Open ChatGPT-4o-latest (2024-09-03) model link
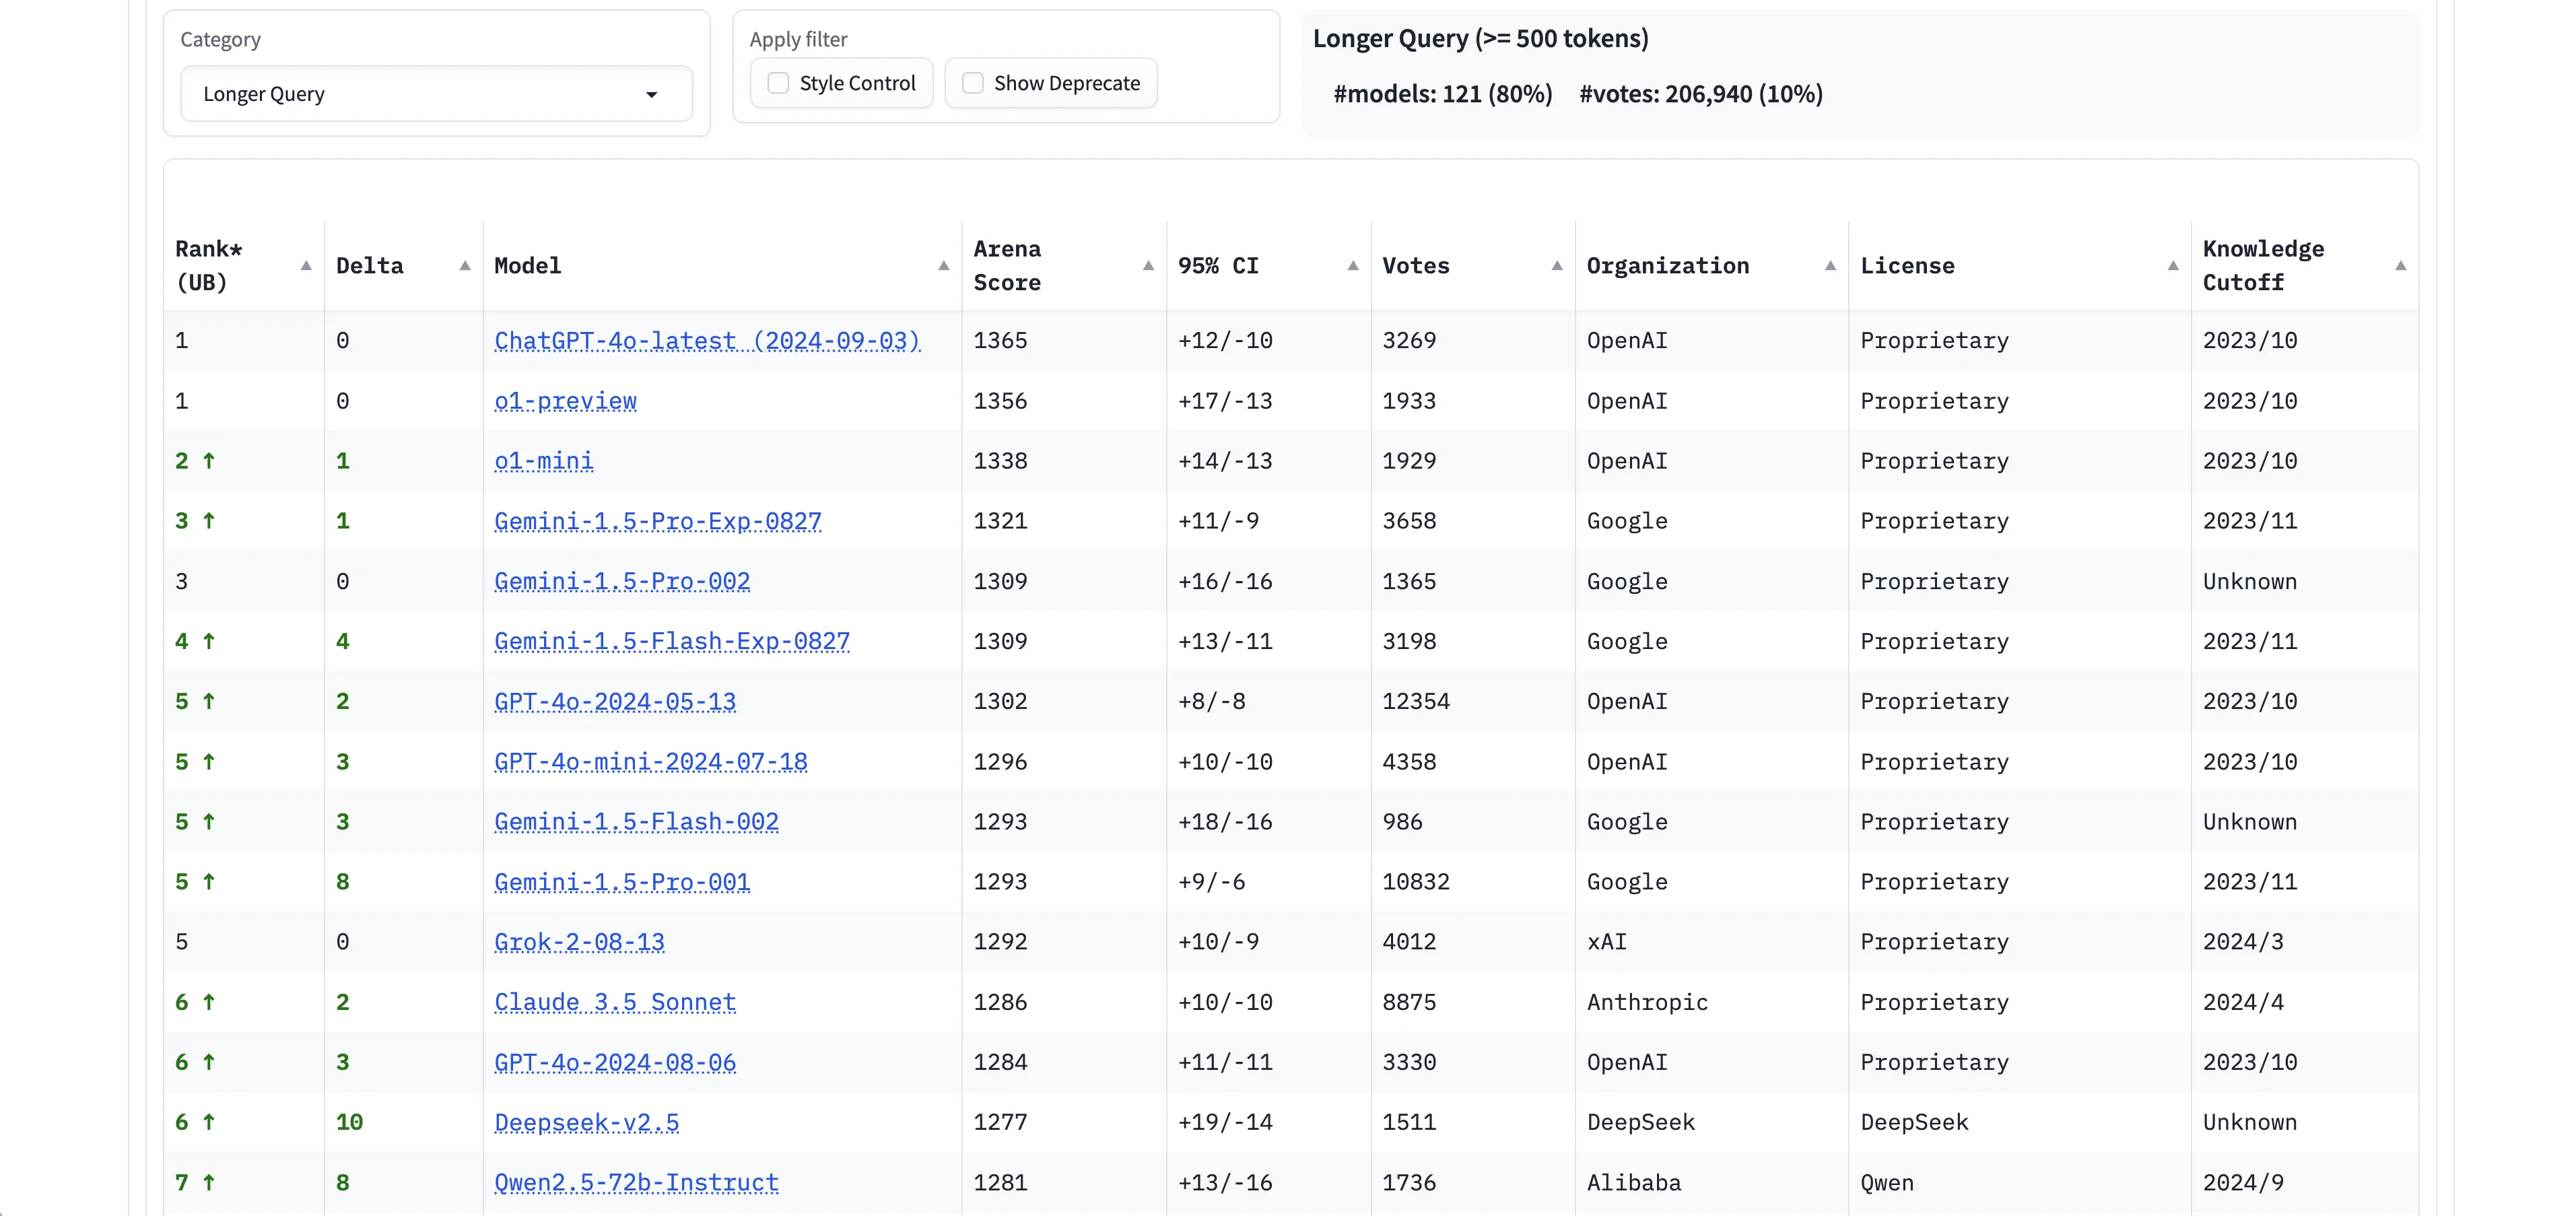This screenshot has height=1216, width=2576. click(706, 341)
